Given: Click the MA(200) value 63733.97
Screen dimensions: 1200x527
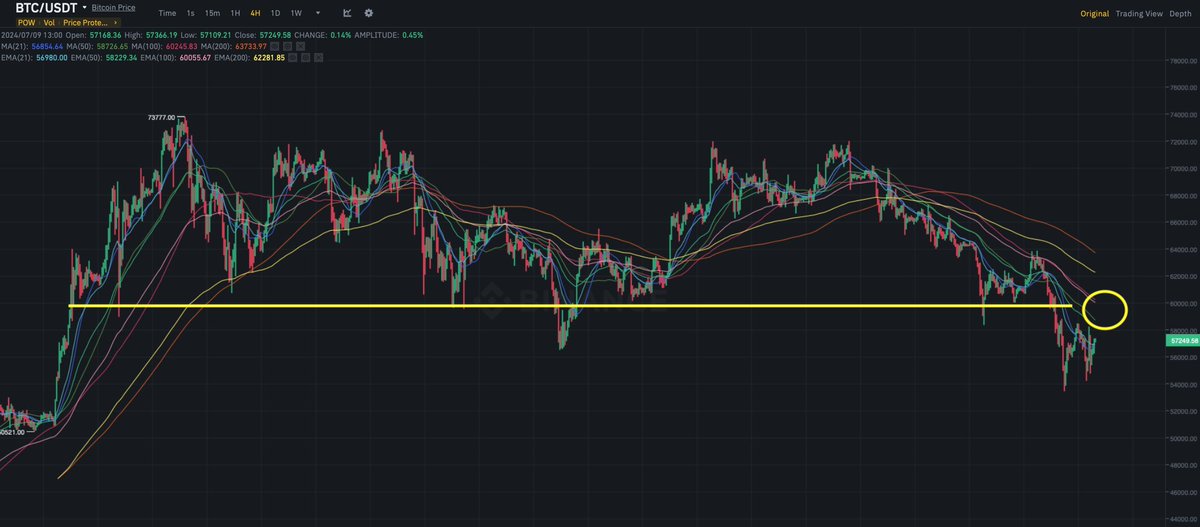Looking at the screenshot, I should pos(250,46).
